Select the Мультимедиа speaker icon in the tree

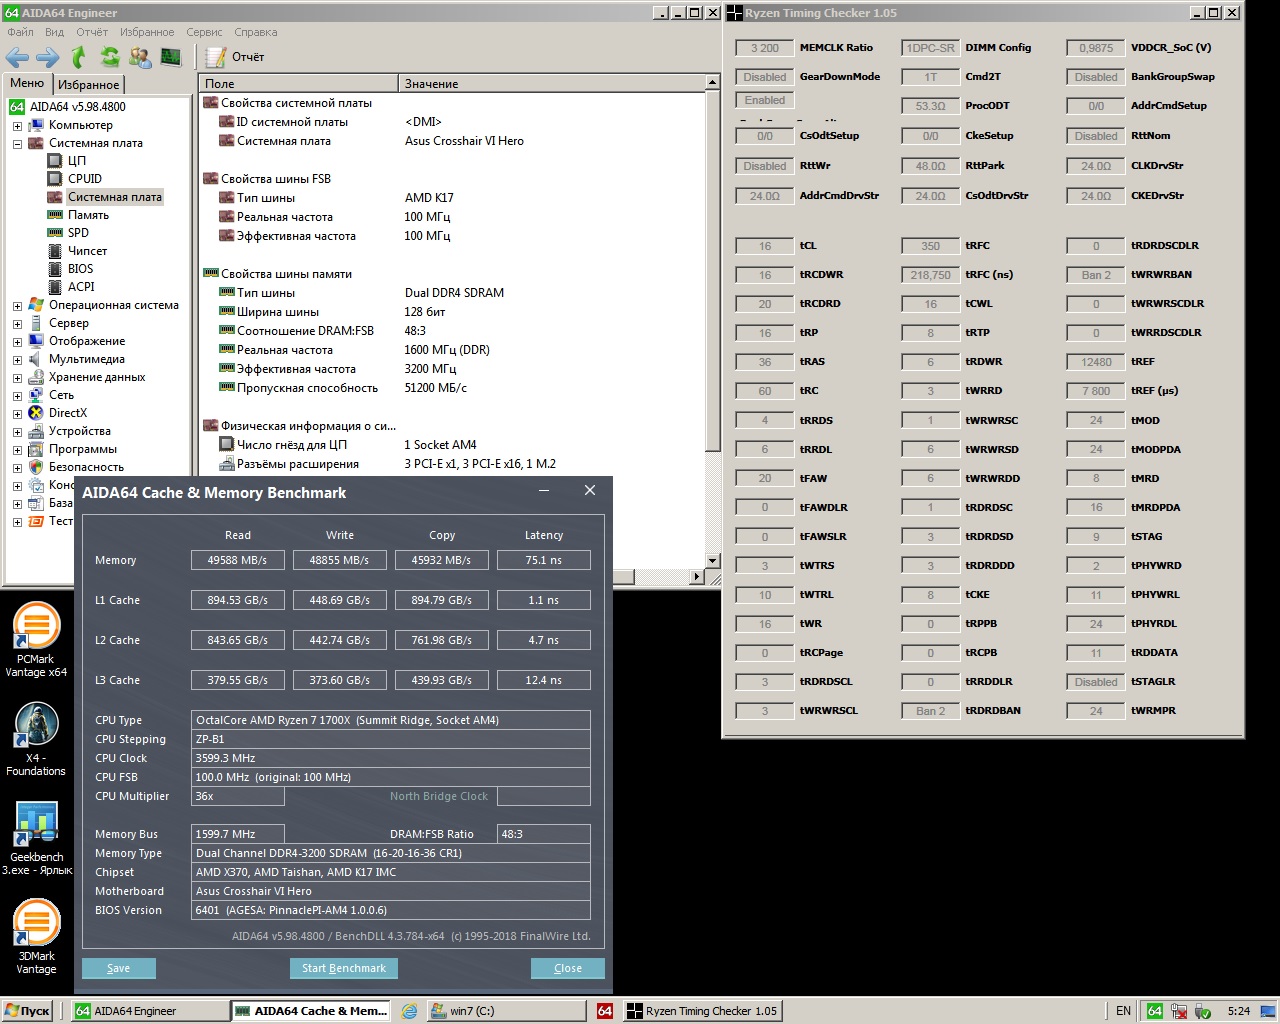(36, 359)
